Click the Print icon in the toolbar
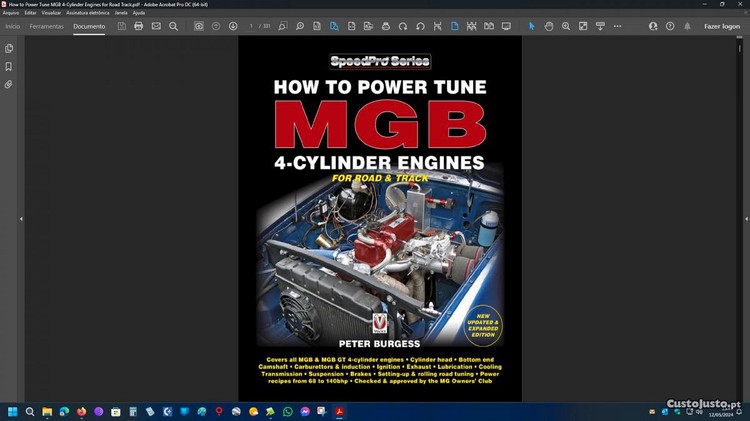The image size is (750, 421). [138, 26]
